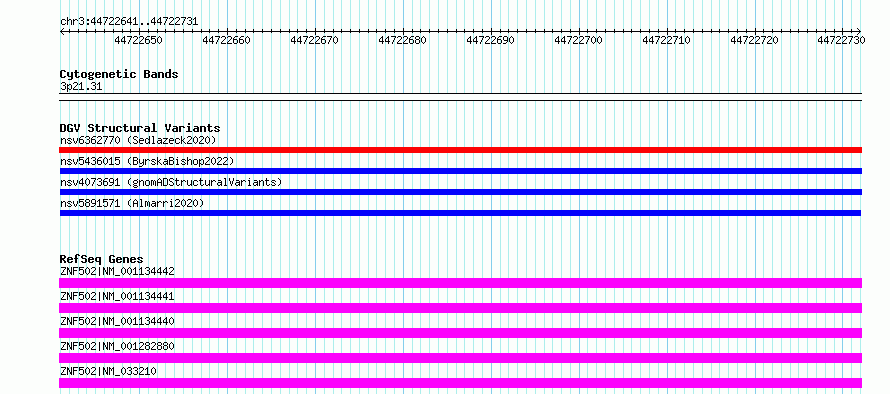
Task: Click the RefSeq Genes track title
Action: click(x=102, y=259)
